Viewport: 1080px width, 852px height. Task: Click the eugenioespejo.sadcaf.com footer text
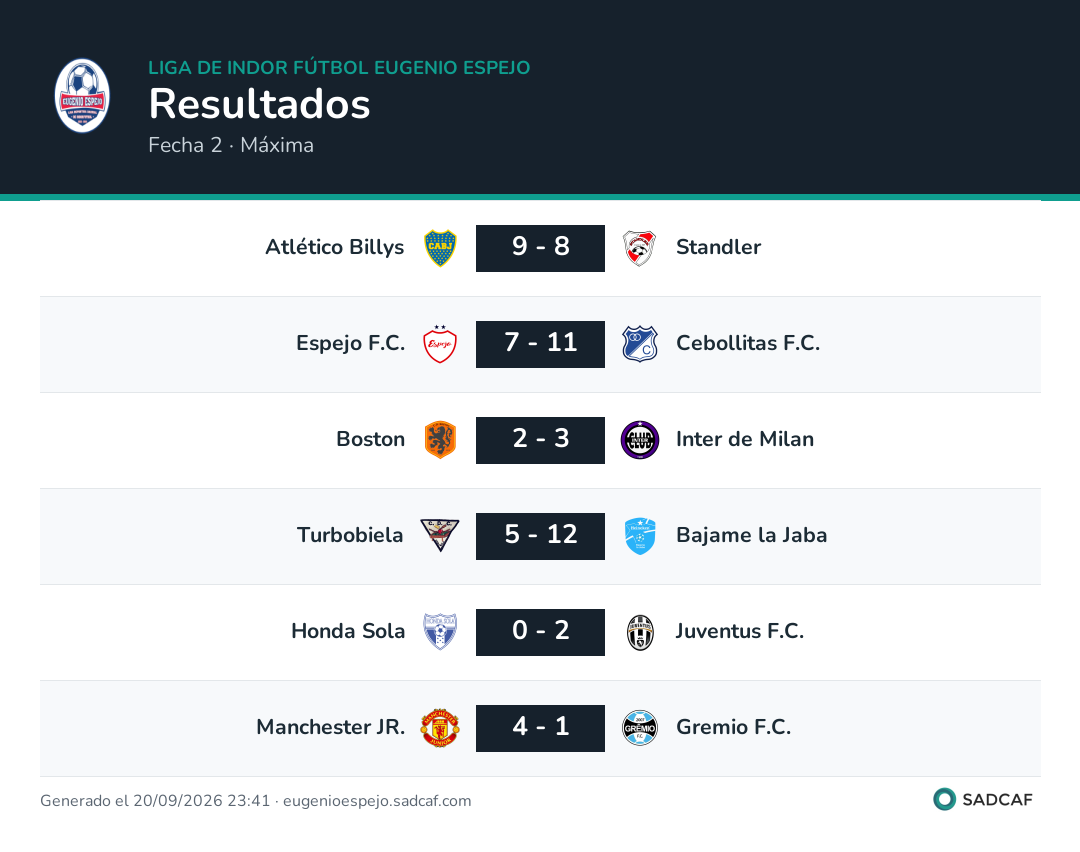(x=377, y=800)
